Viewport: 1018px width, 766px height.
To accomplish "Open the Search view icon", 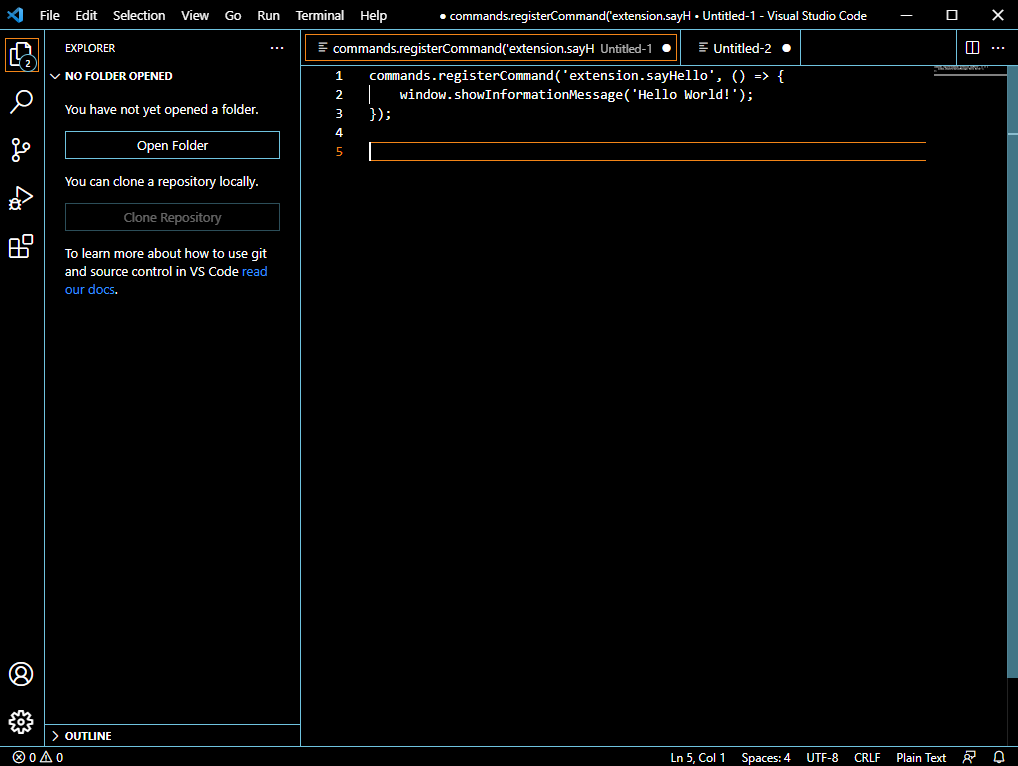I will tap(21, 102).
